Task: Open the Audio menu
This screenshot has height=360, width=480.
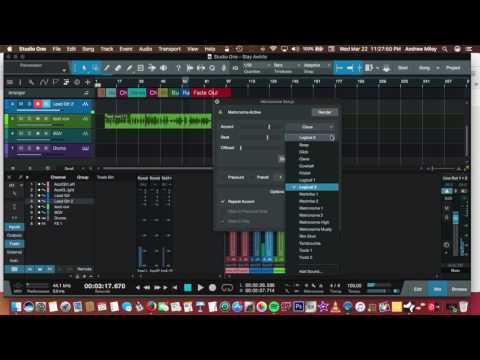Action: (x=145, y=49)
